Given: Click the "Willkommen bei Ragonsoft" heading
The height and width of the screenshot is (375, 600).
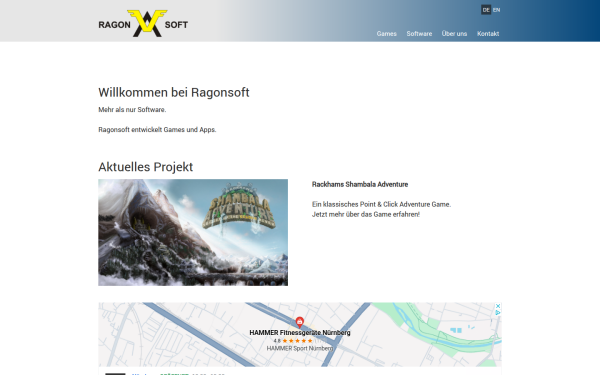Looking at the screenshot, I should [174, 92].
